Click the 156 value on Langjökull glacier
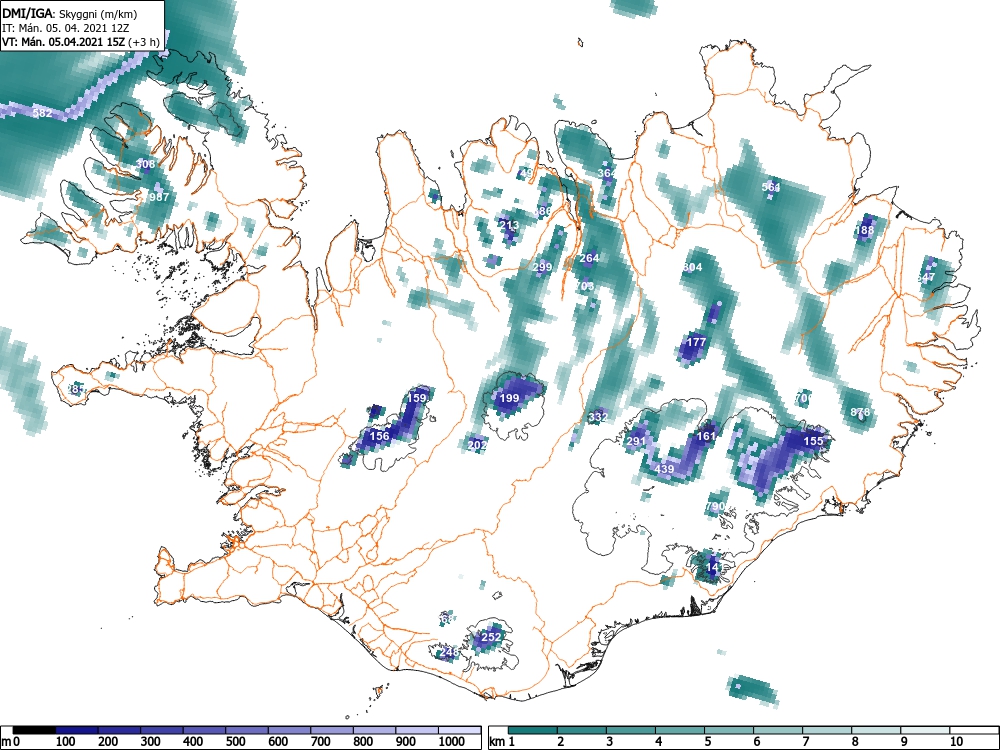The width and height of the screenshot is (1000, 750). [x=379, y=436]
